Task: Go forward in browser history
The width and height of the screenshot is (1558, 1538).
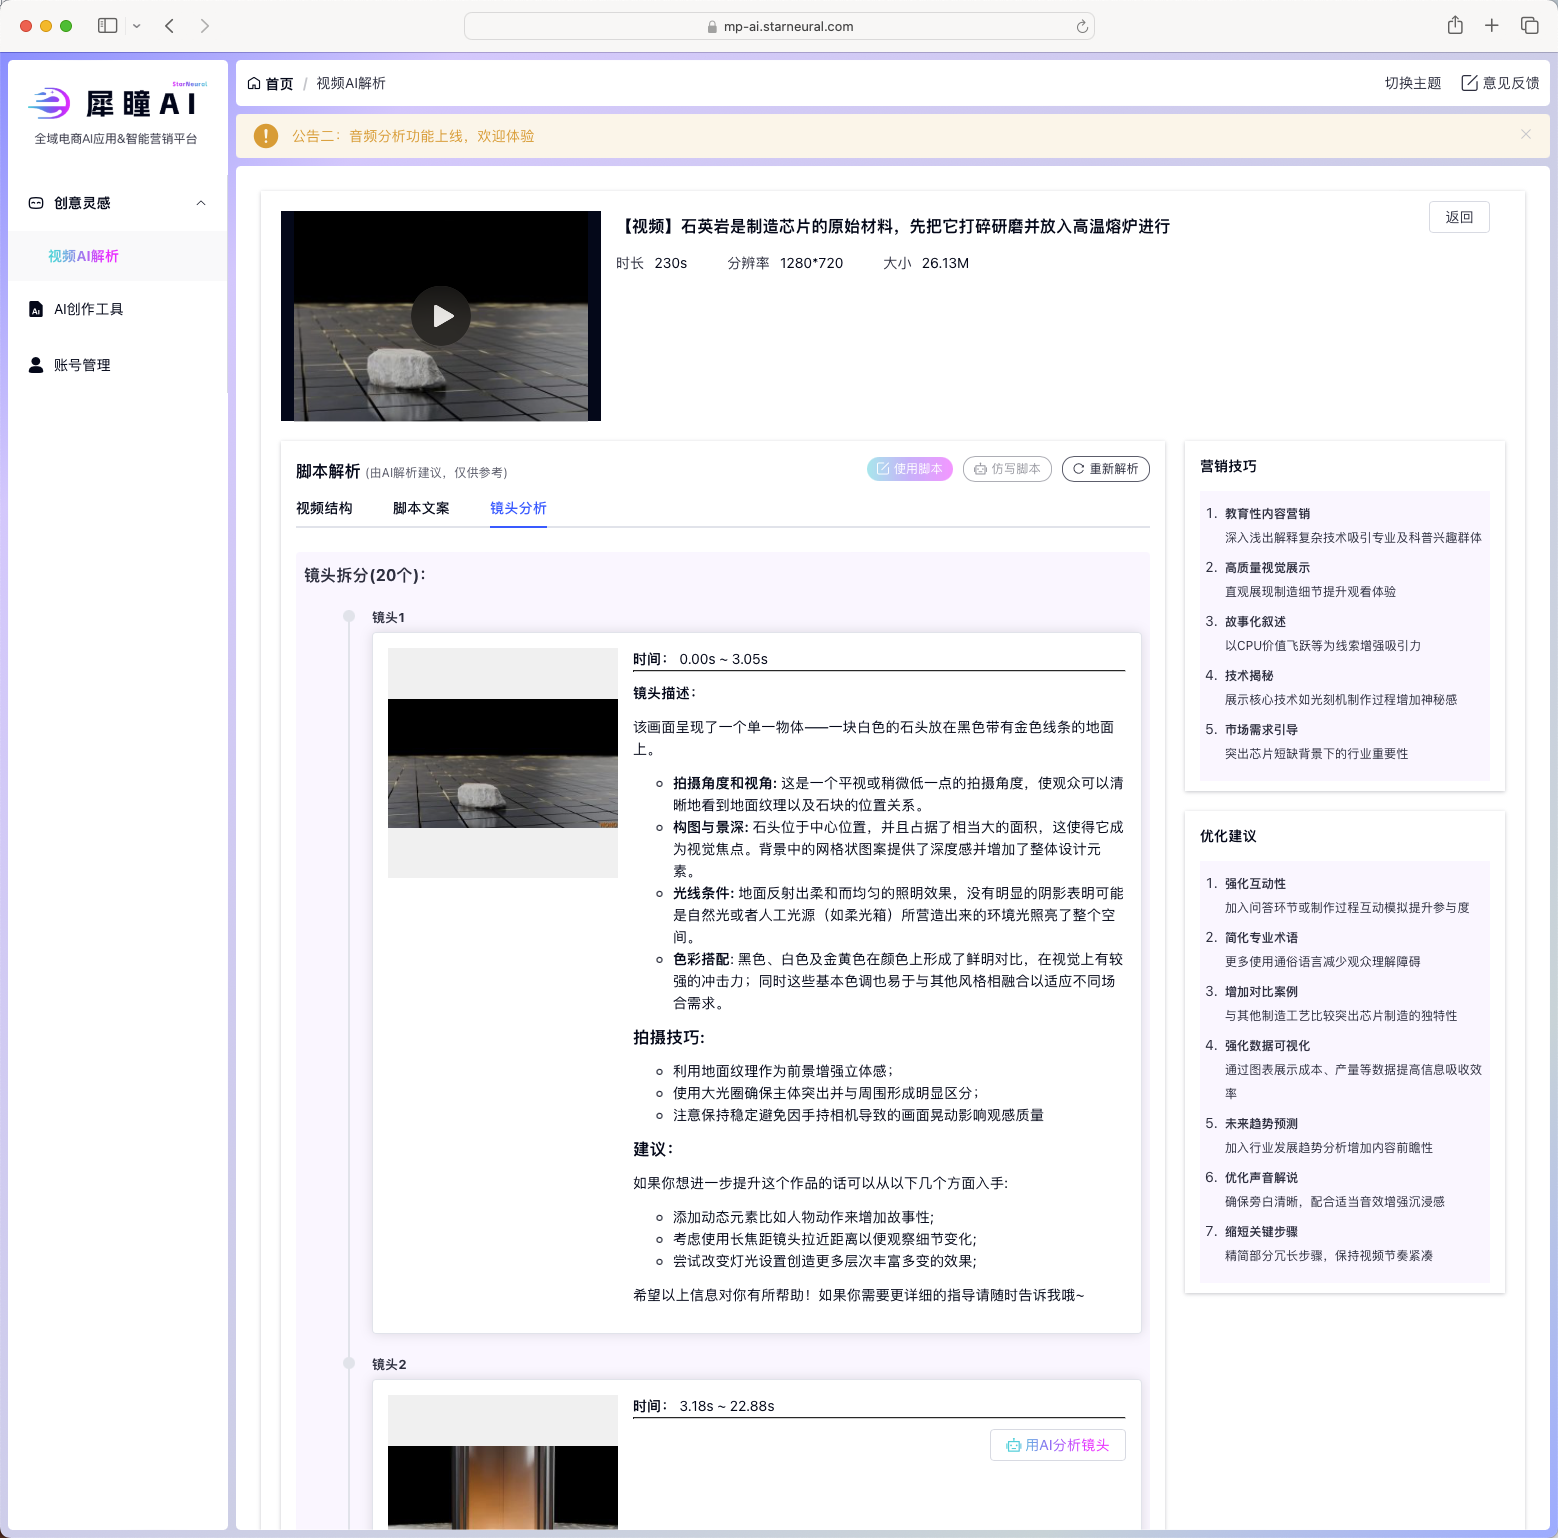Action: (x=204, y=26)
